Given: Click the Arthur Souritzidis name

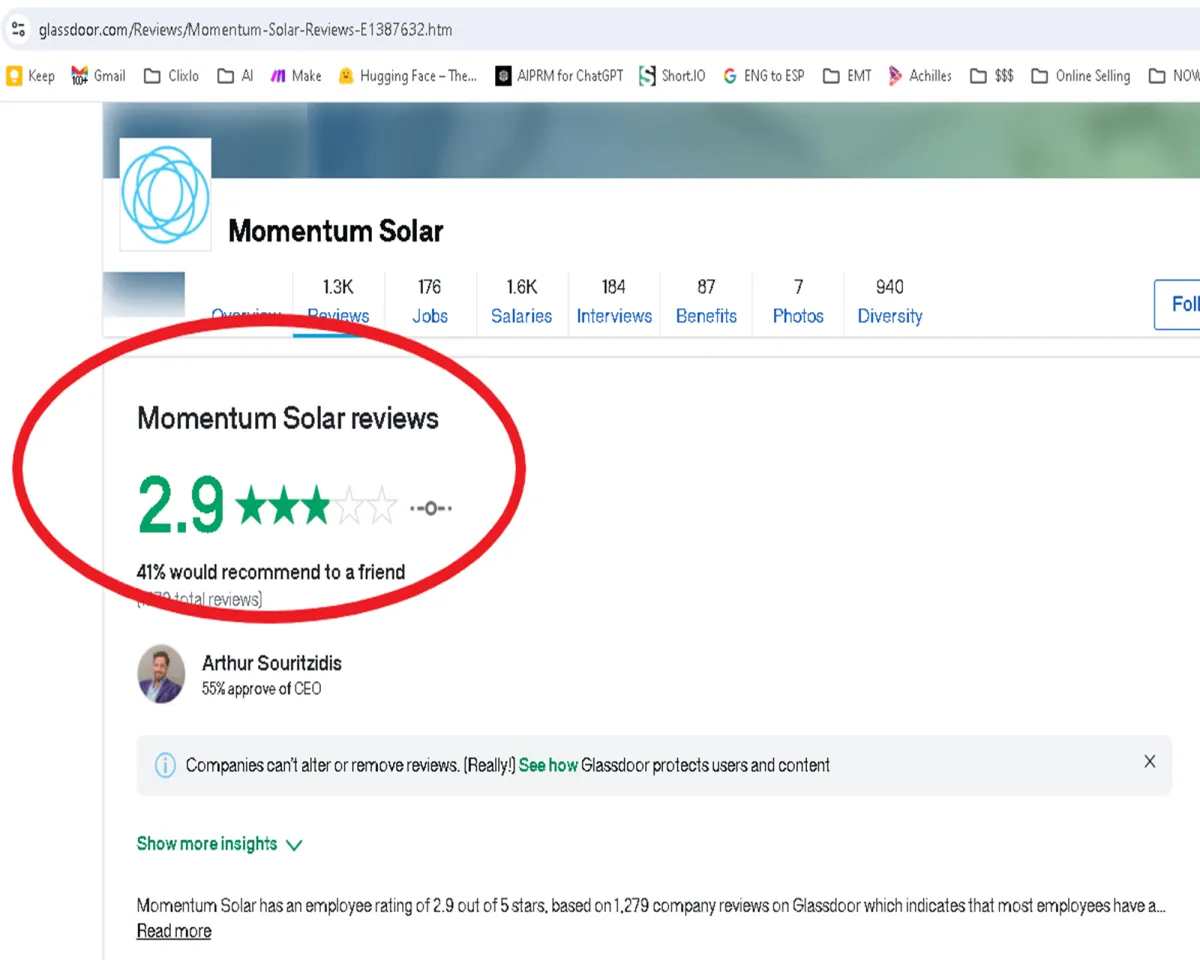Looking at the screenshot, I should (272, 663).
